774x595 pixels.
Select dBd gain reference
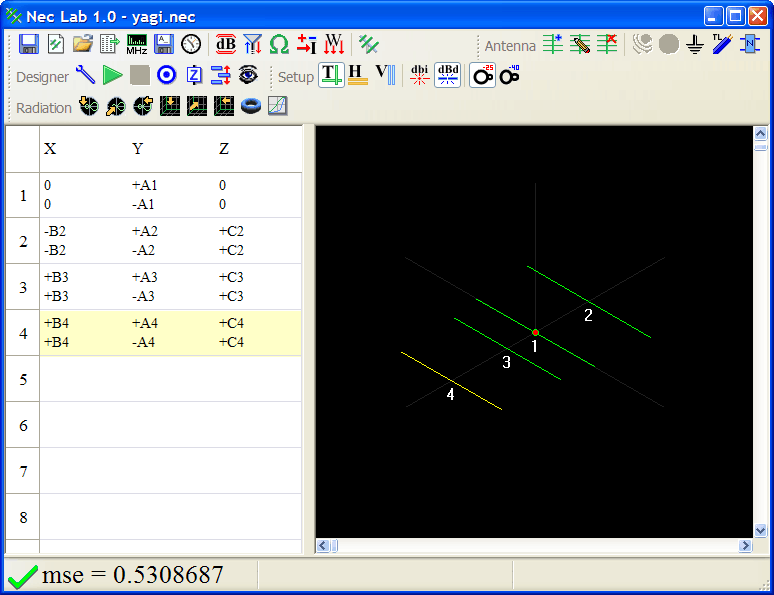448,76
